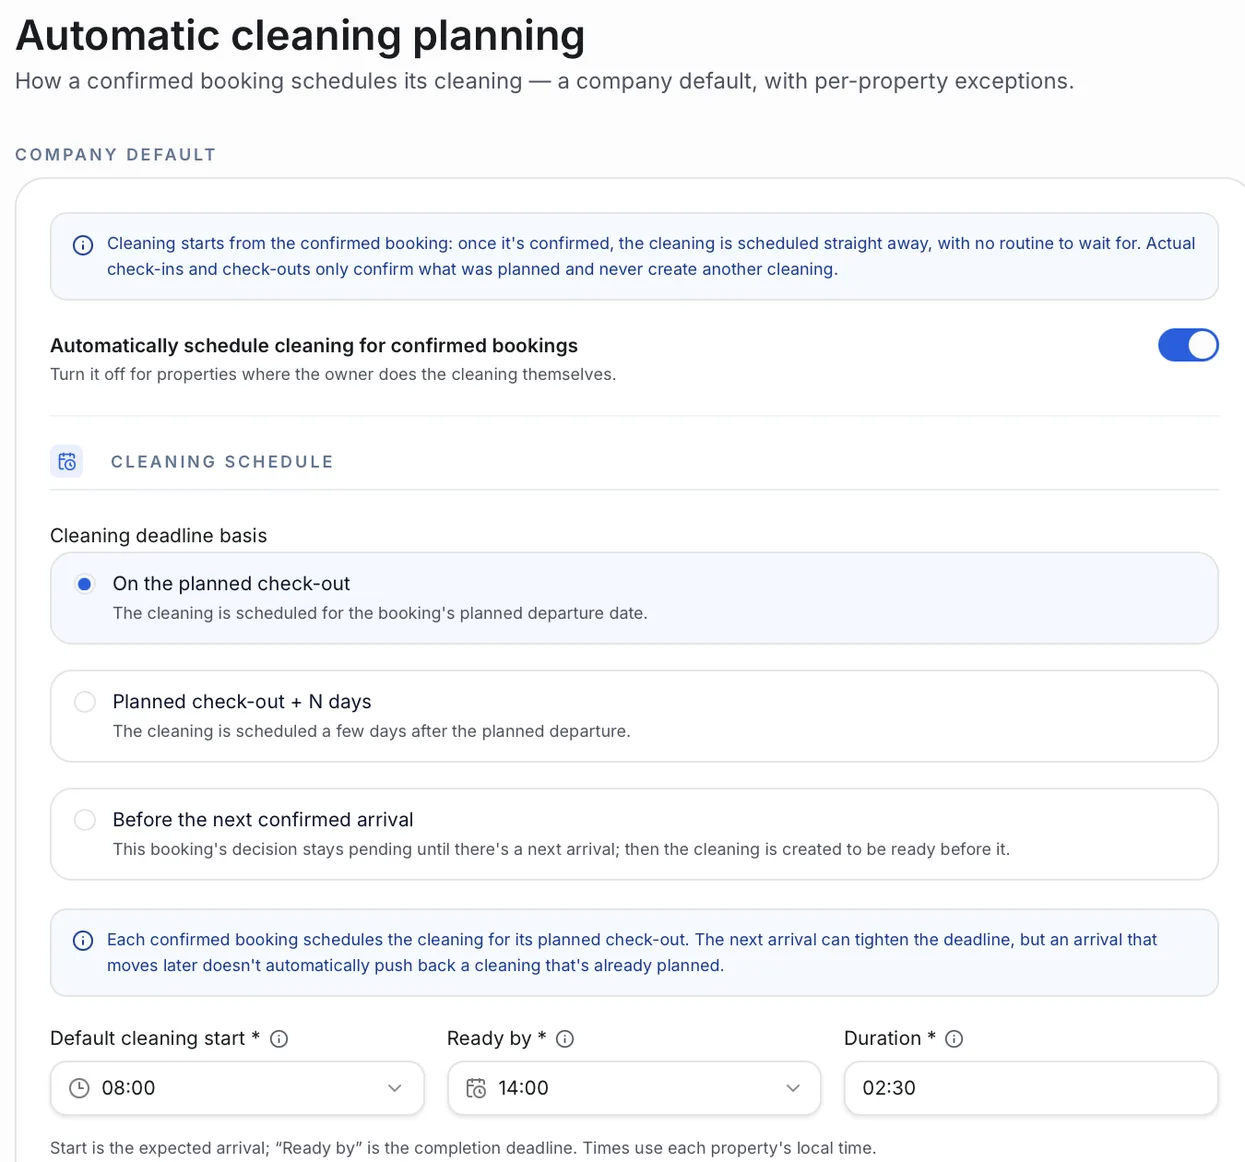Click the page subtitle about per-property exceptions
Screen dimensions: 1245x1162
(x=544, y=81)
